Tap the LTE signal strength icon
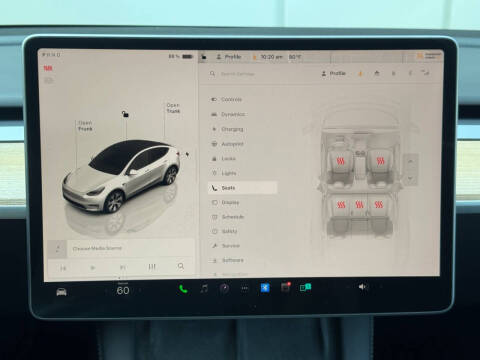Viewport: 480px width, 360px height. (x=425, y=72)
